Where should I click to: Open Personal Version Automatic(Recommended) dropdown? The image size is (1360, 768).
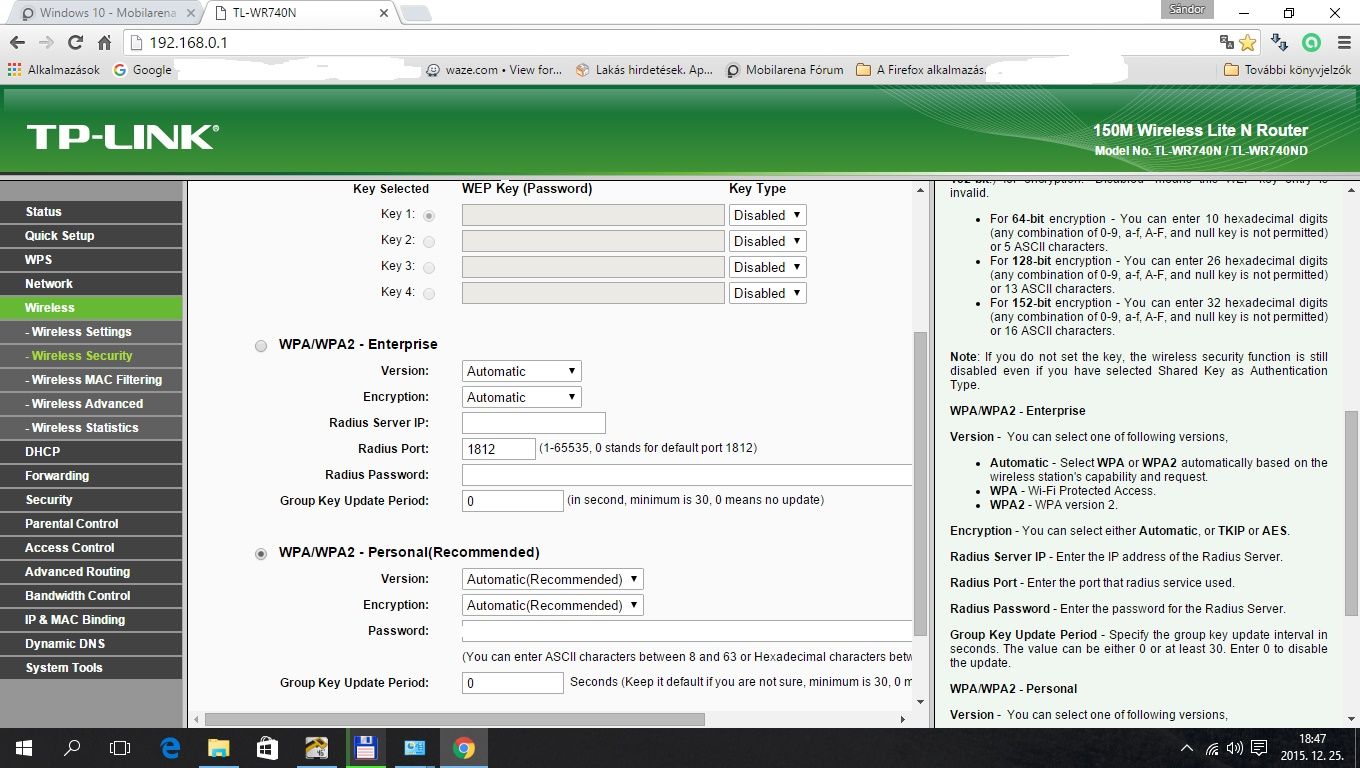552,579
